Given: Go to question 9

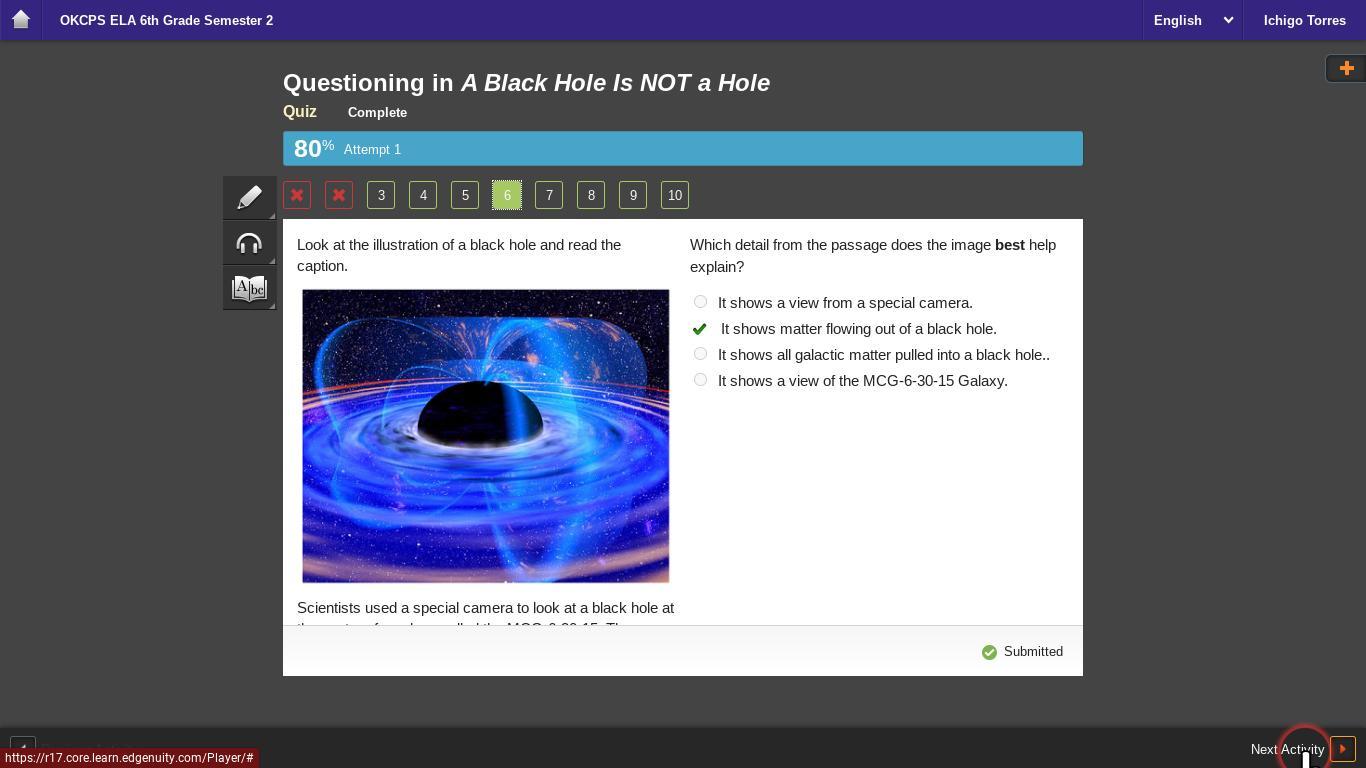Looking at the screenshot, I should tap(633, 195).
